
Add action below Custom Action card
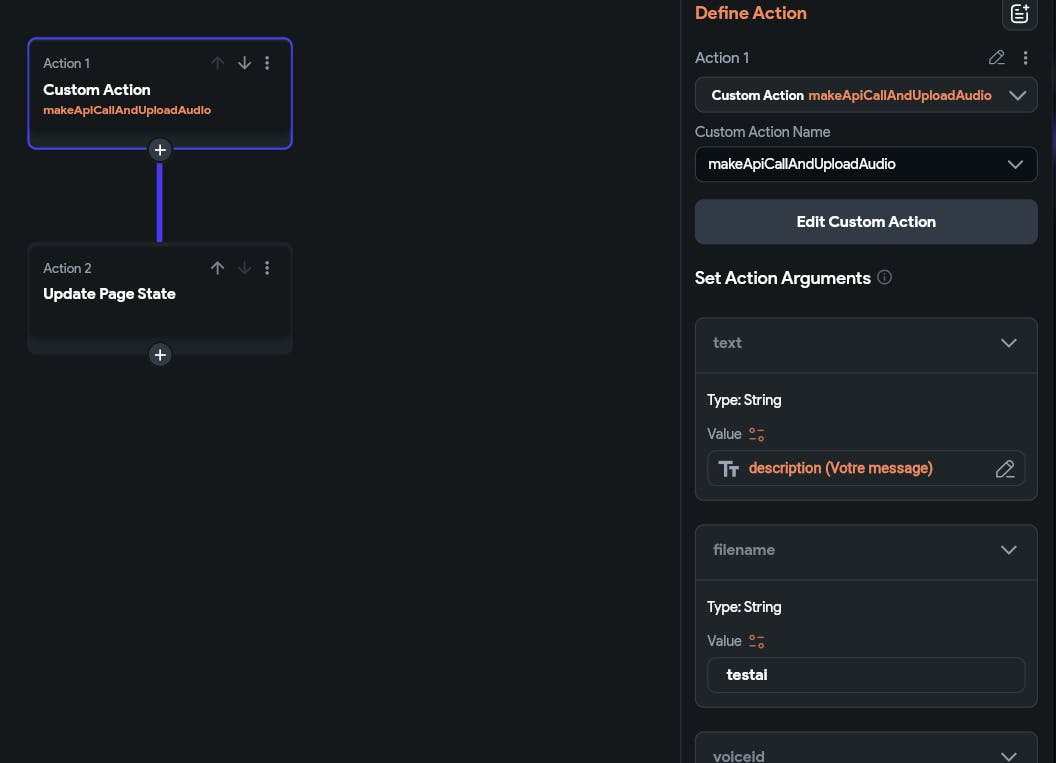pyautogui.click(x=159, y=150)
